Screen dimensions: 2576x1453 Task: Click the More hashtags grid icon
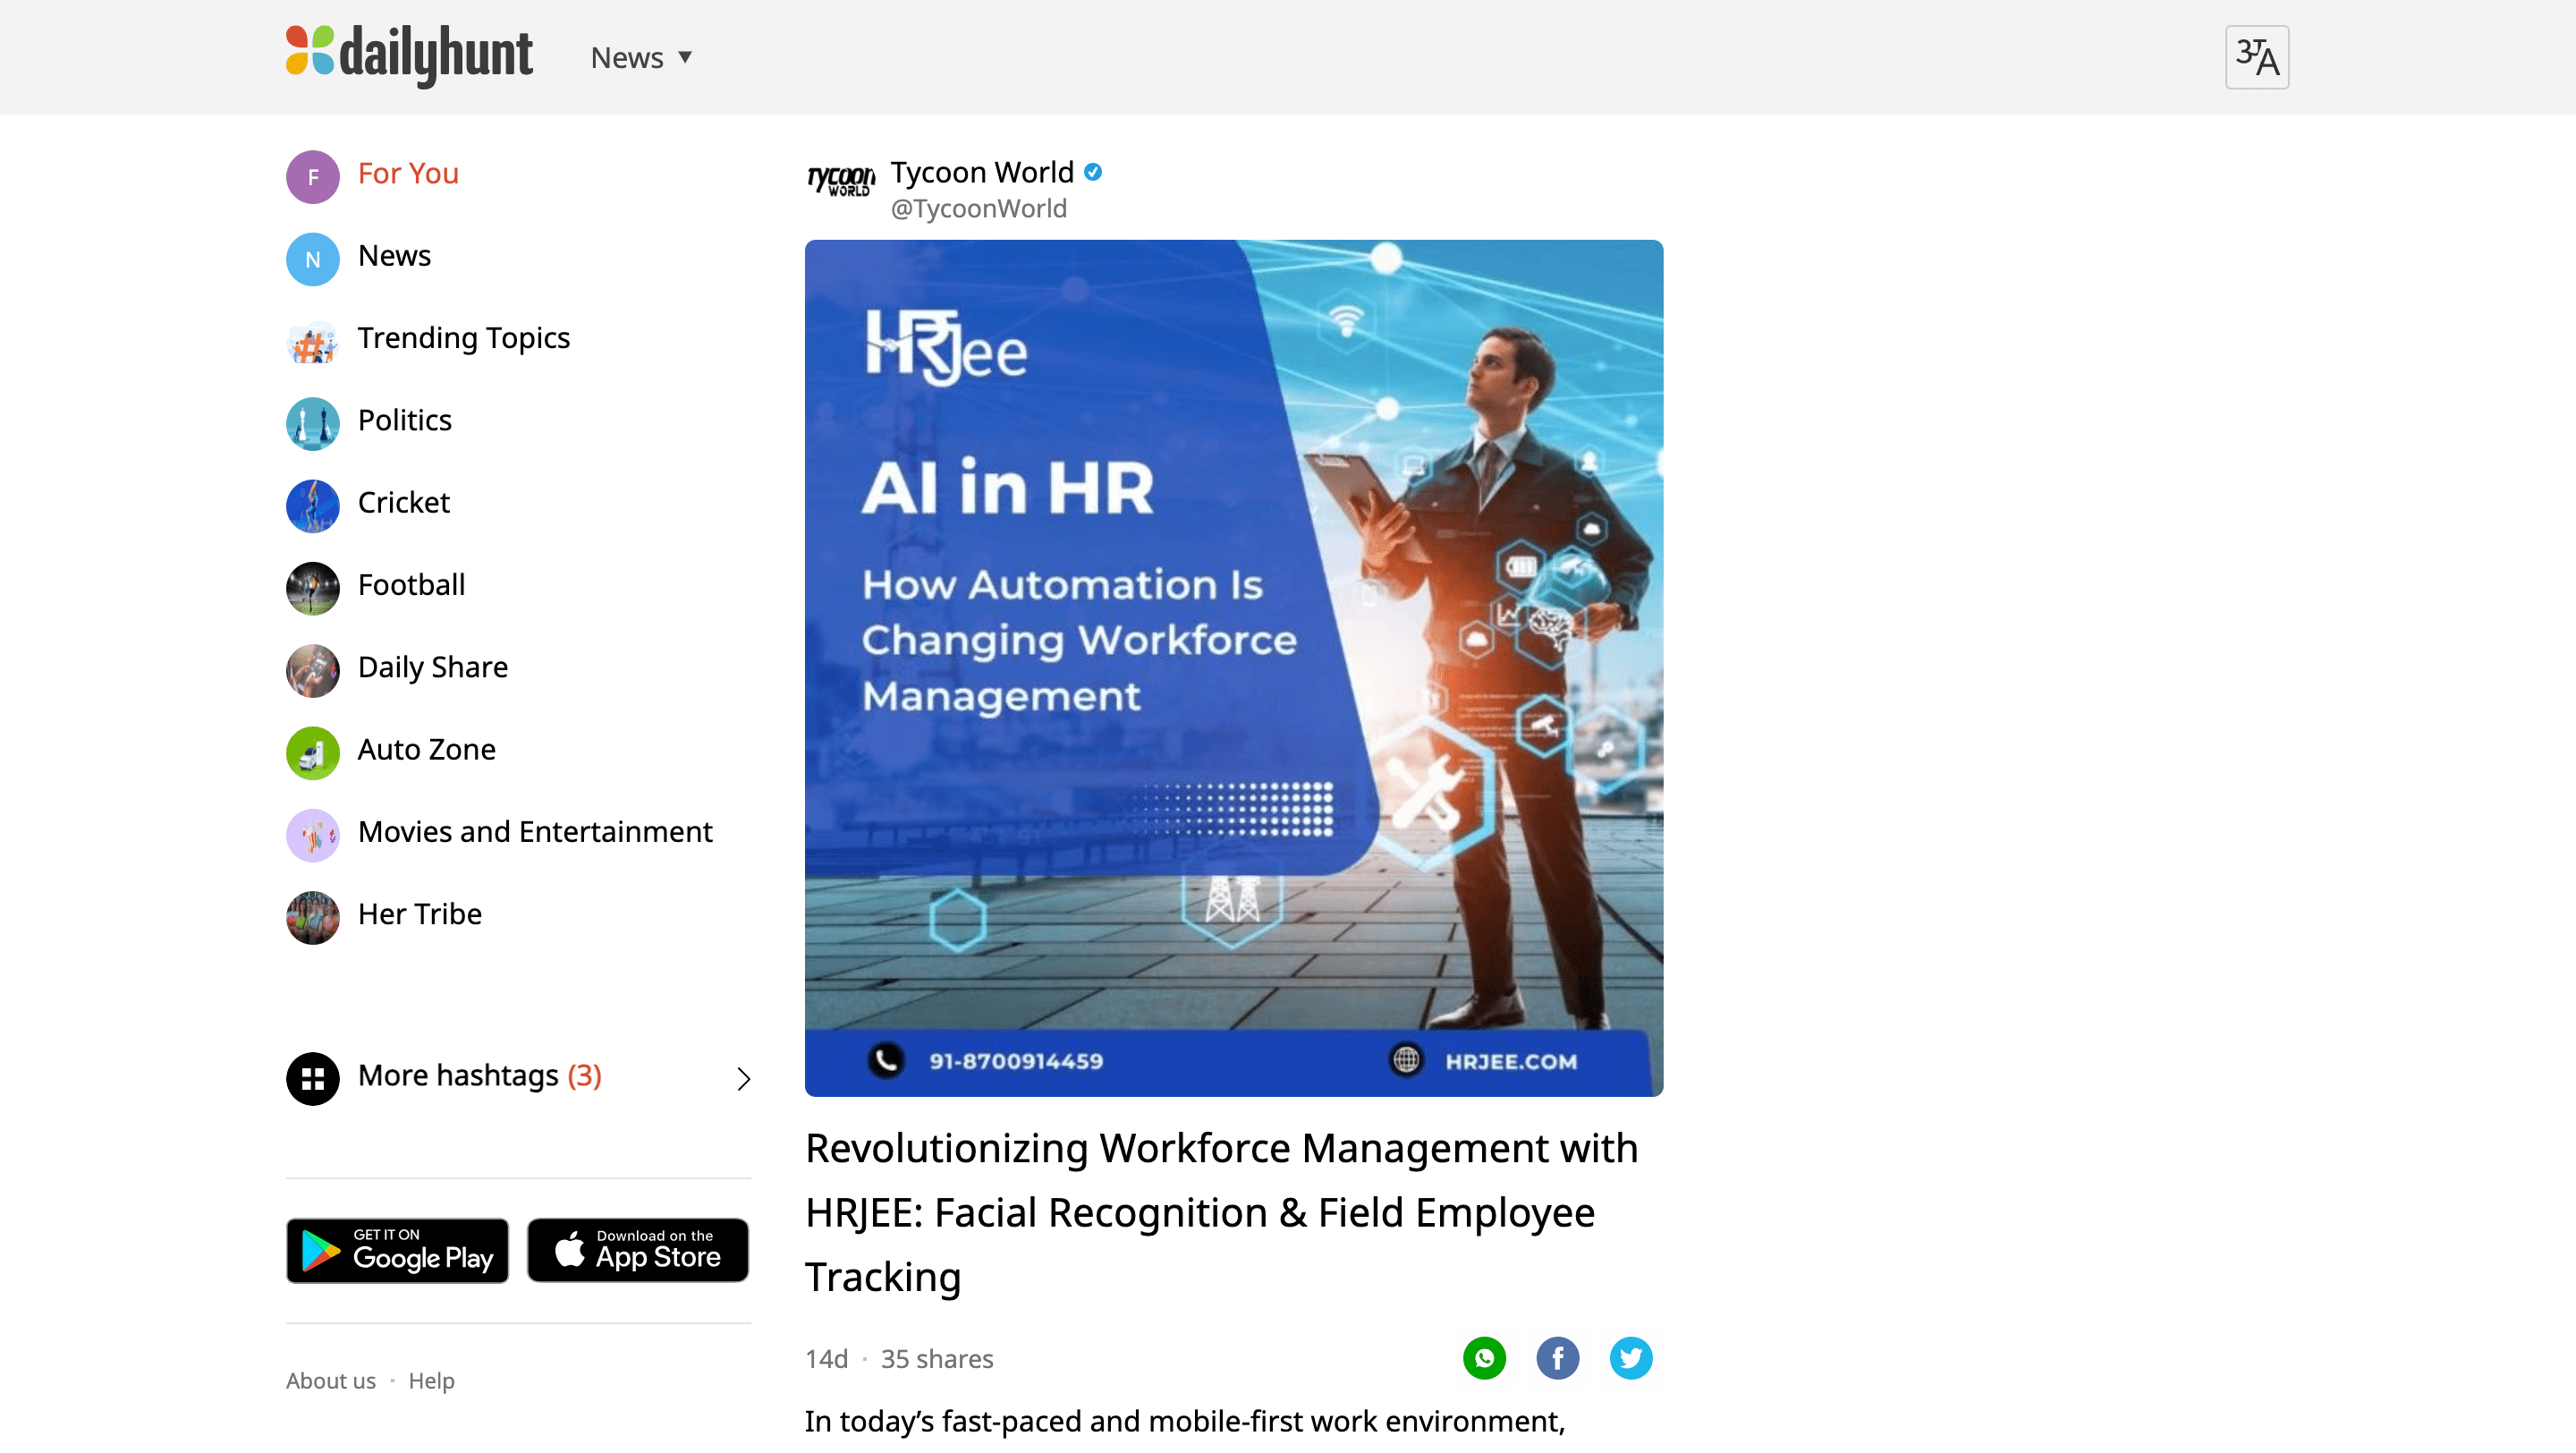click(x=313, y=1078)
